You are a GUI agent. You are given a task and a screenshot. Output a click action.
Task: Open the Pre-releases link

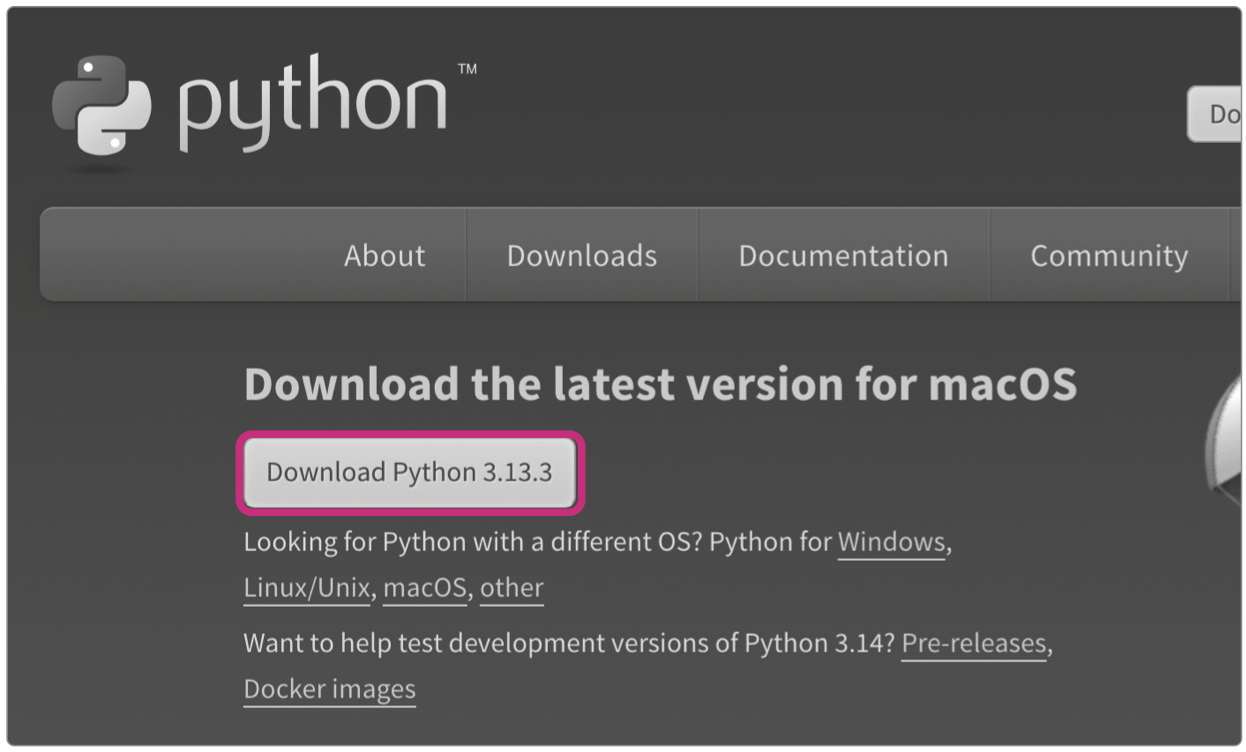pos(973,643)
